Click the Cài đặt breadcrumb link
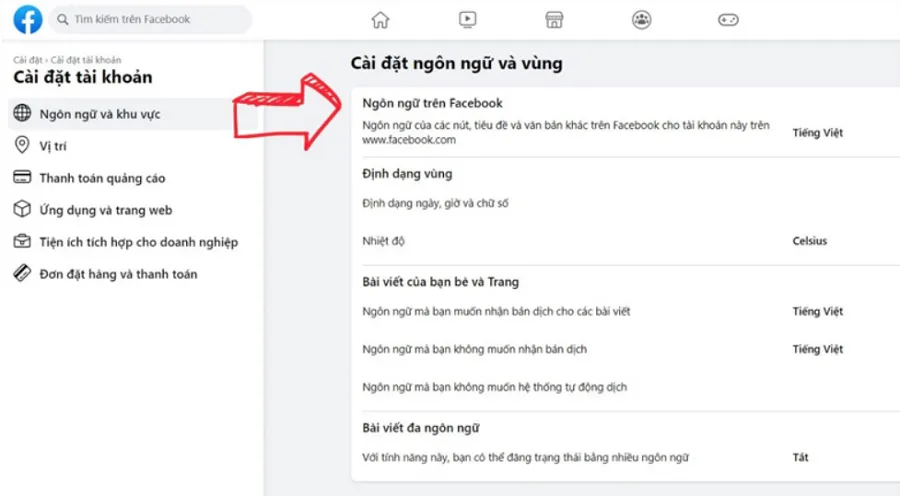The height and width of the screenshot is (496, 900). 28,60
